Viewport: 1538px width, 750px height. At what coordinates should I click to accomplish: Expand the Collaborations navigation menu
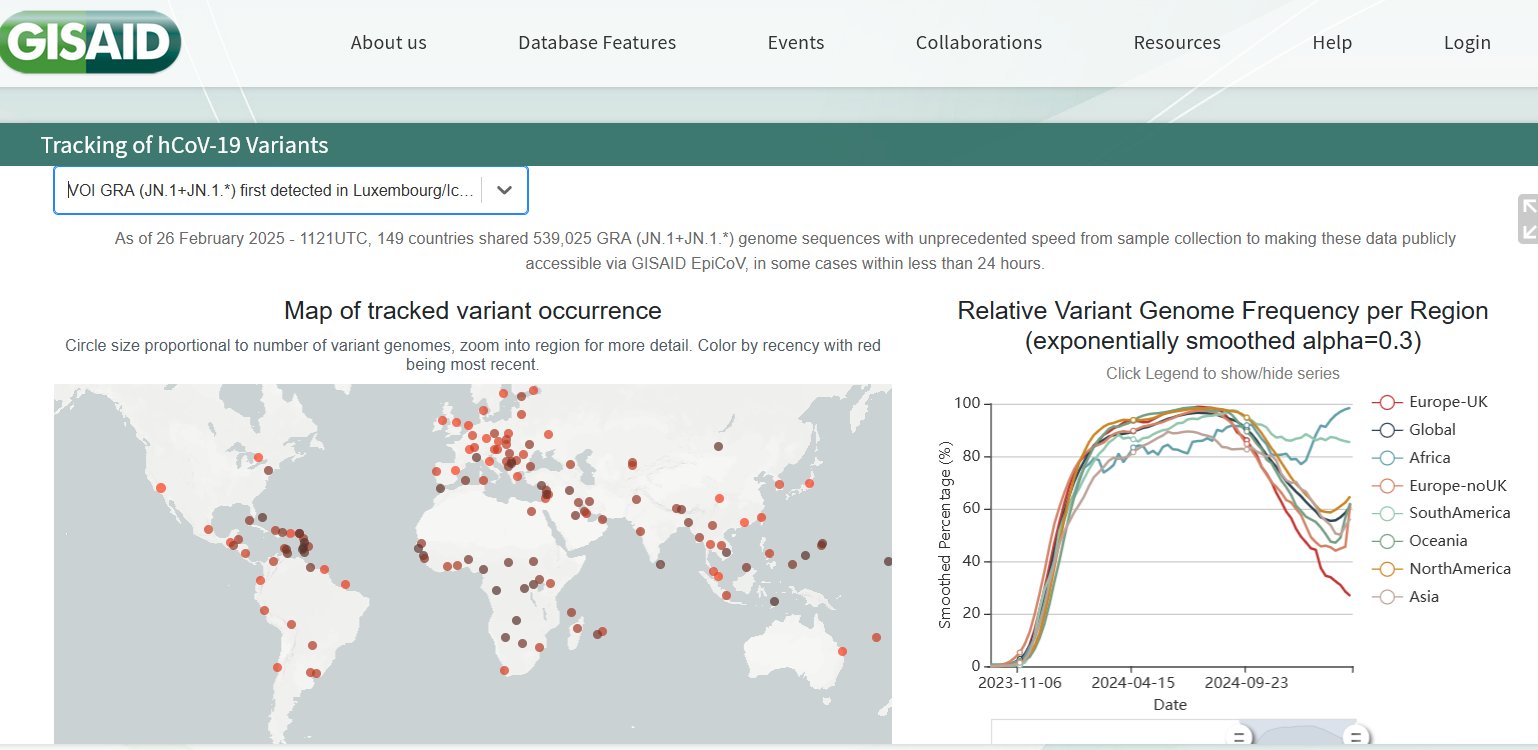click(x=978, y=43)
